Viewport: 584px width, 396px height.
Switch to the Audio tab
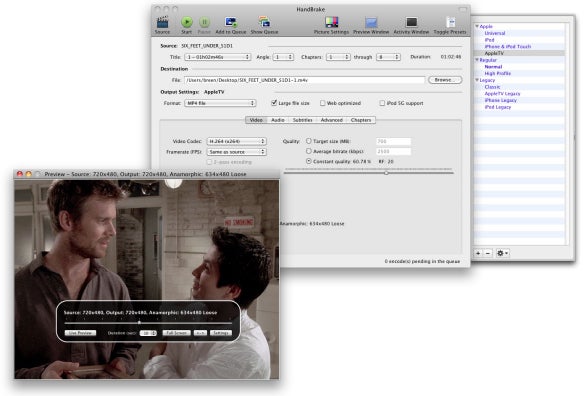point(278,120)
